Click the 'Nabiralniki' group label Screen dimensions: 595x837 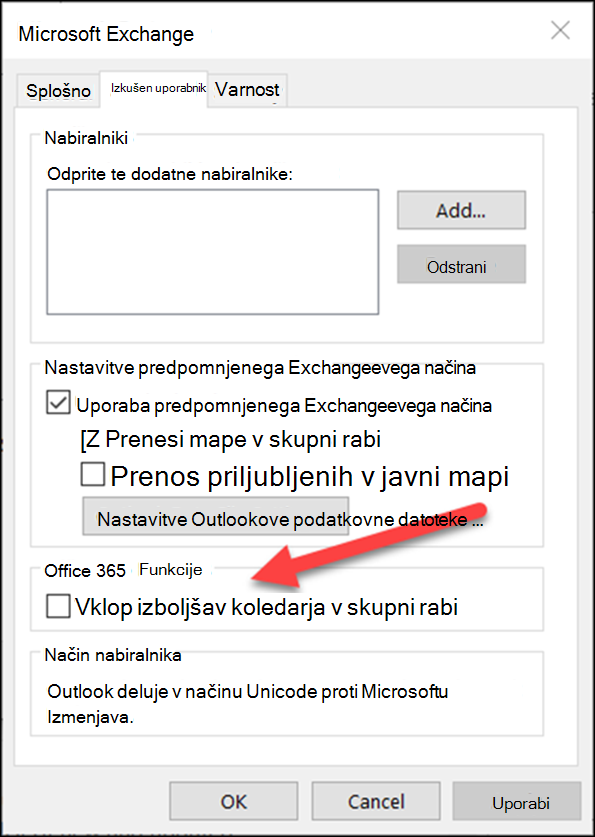coord(86,138)
